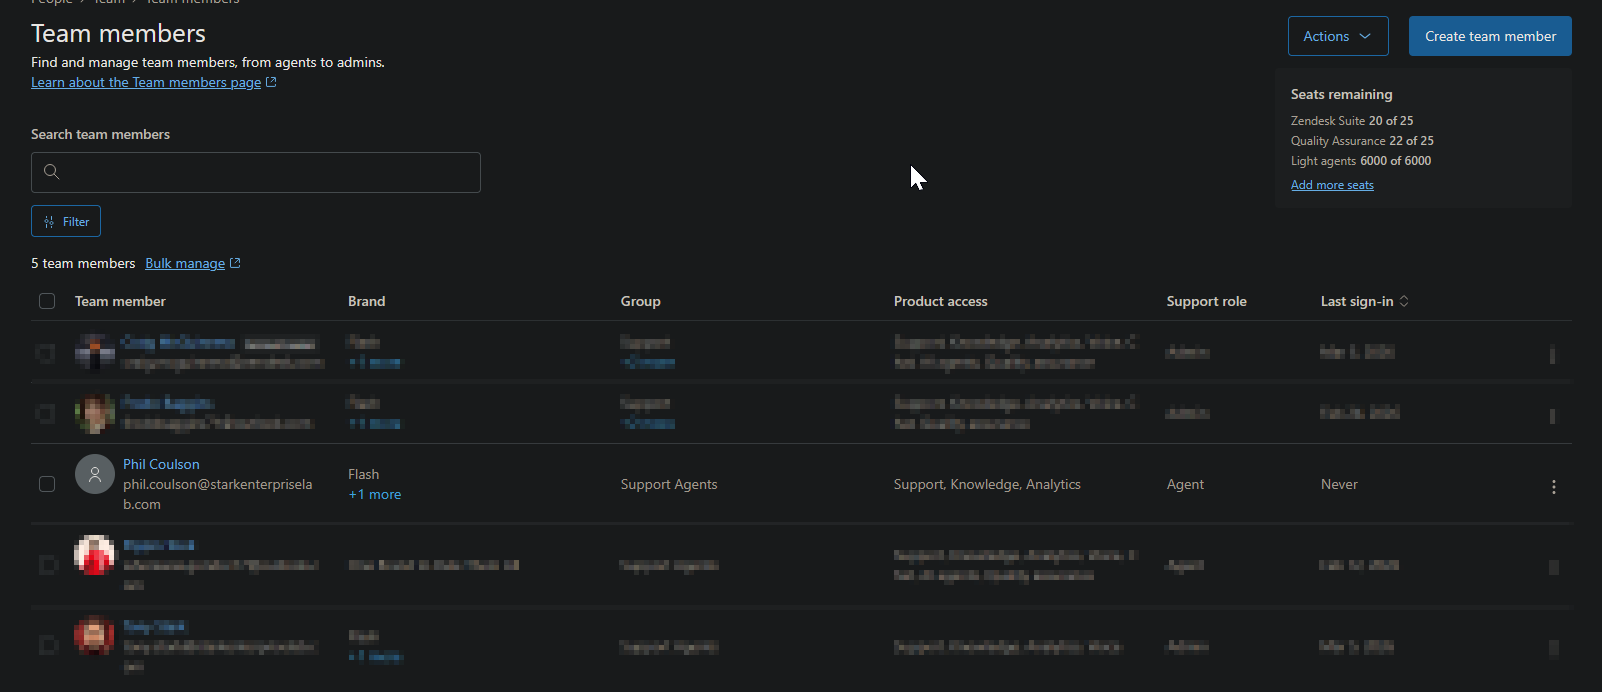Open the three-dot menu for Phil Coulson
This screenshot has height=692, width=1602.
tap(1553, 487)
